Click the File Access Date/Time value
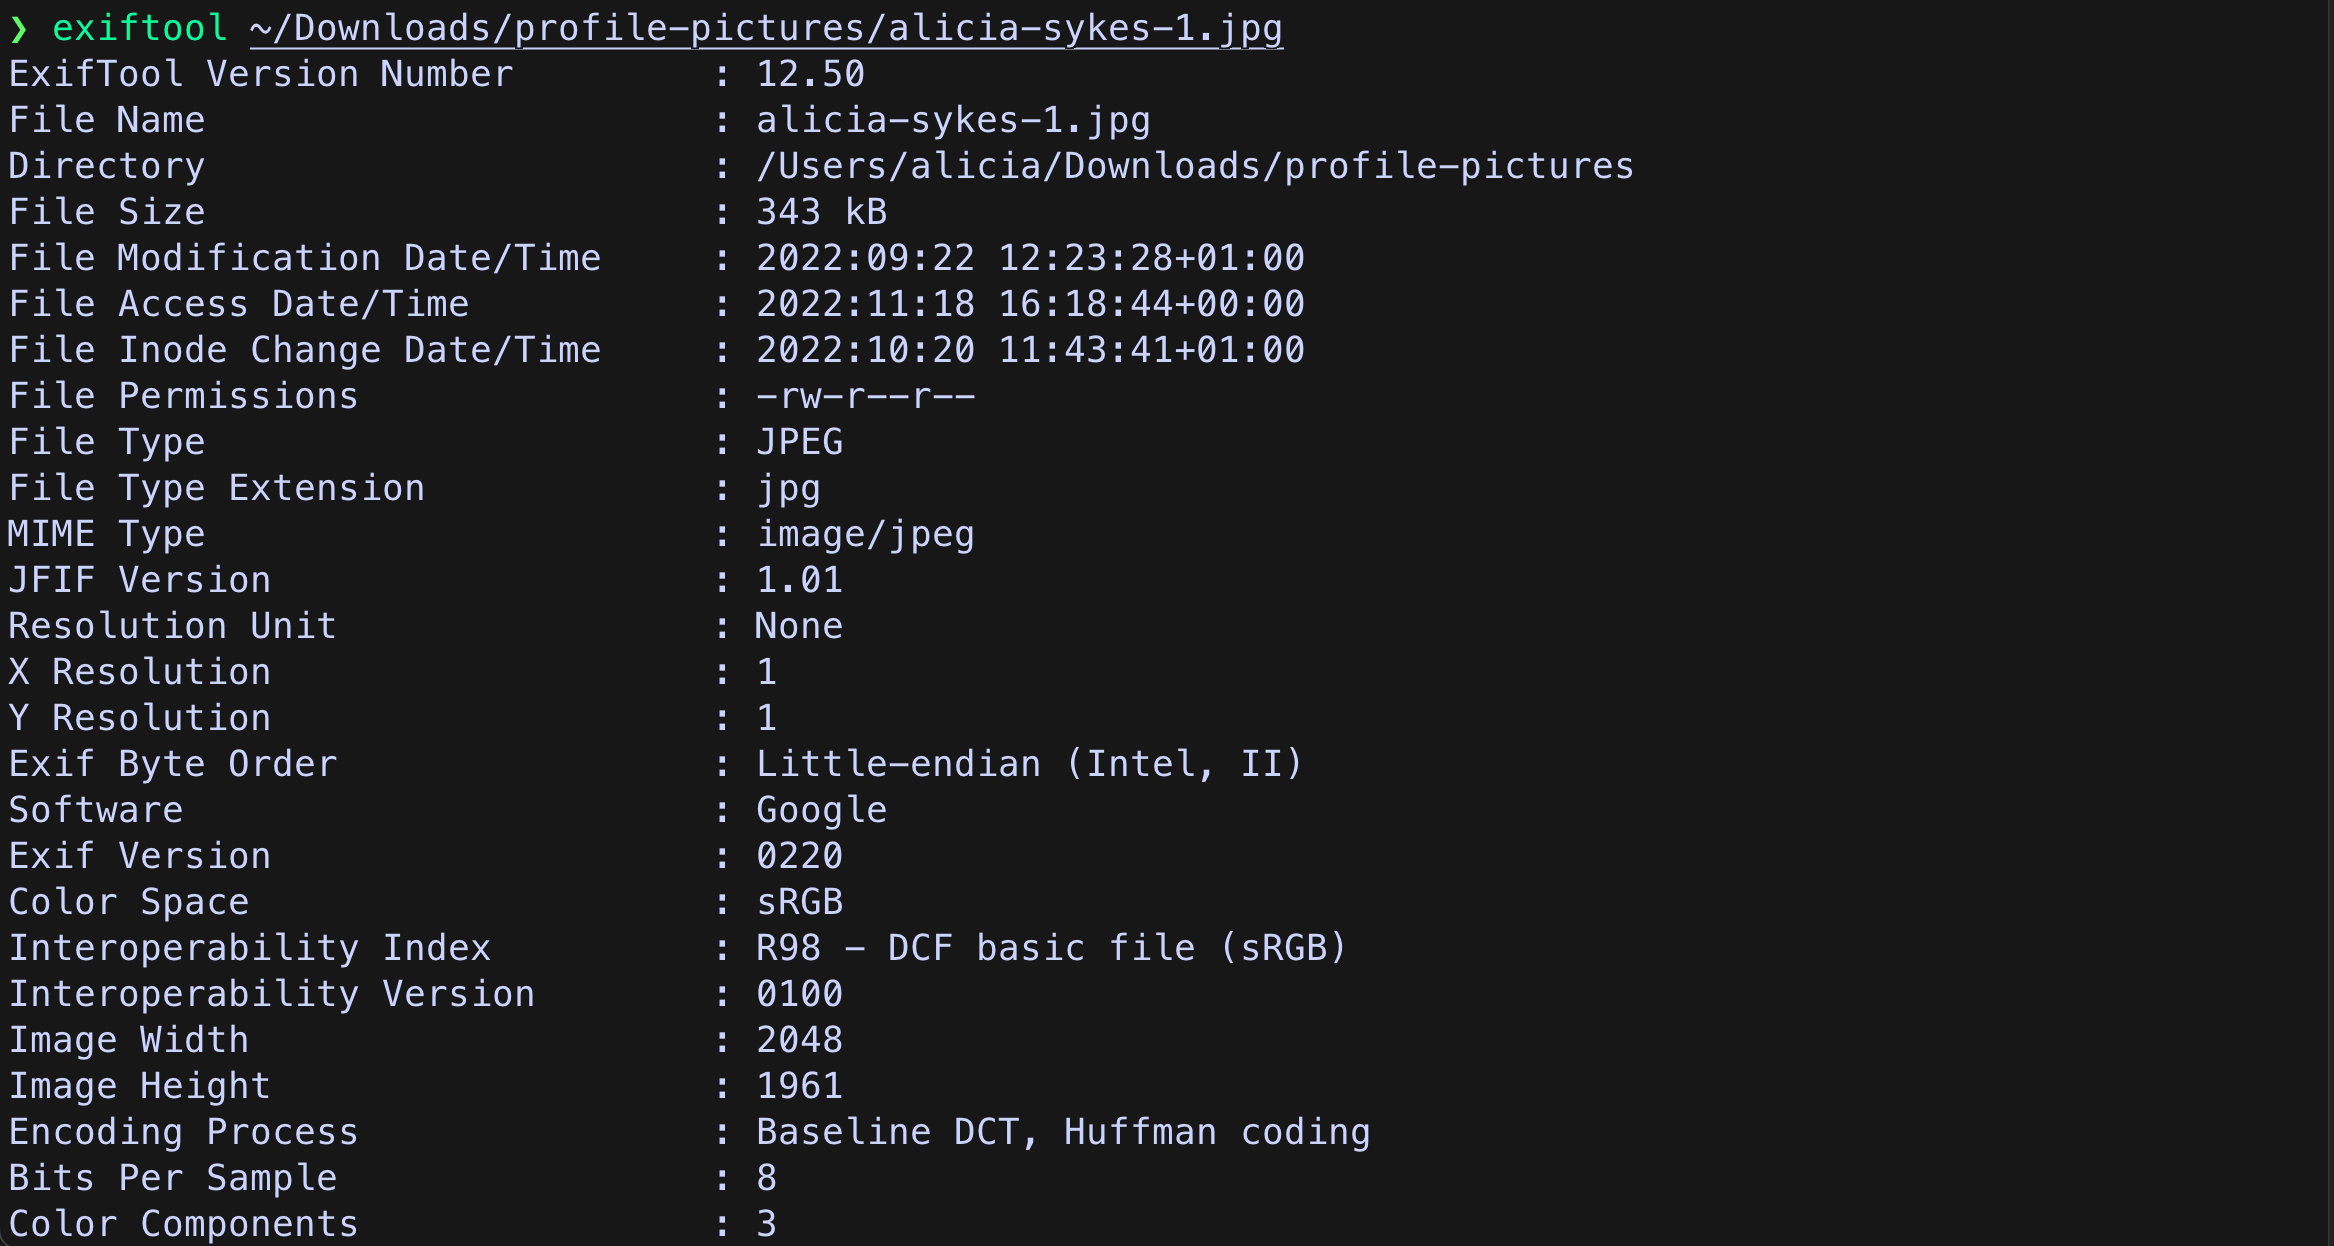Screen dimensions: 2334x1246 click(x=1030, y=304)
